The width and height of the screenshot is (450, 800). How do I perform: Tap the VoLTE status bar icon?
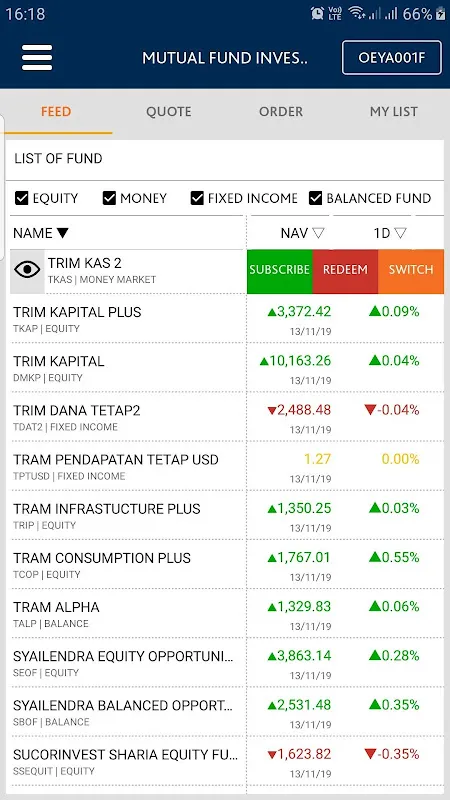tap(335, 14)
